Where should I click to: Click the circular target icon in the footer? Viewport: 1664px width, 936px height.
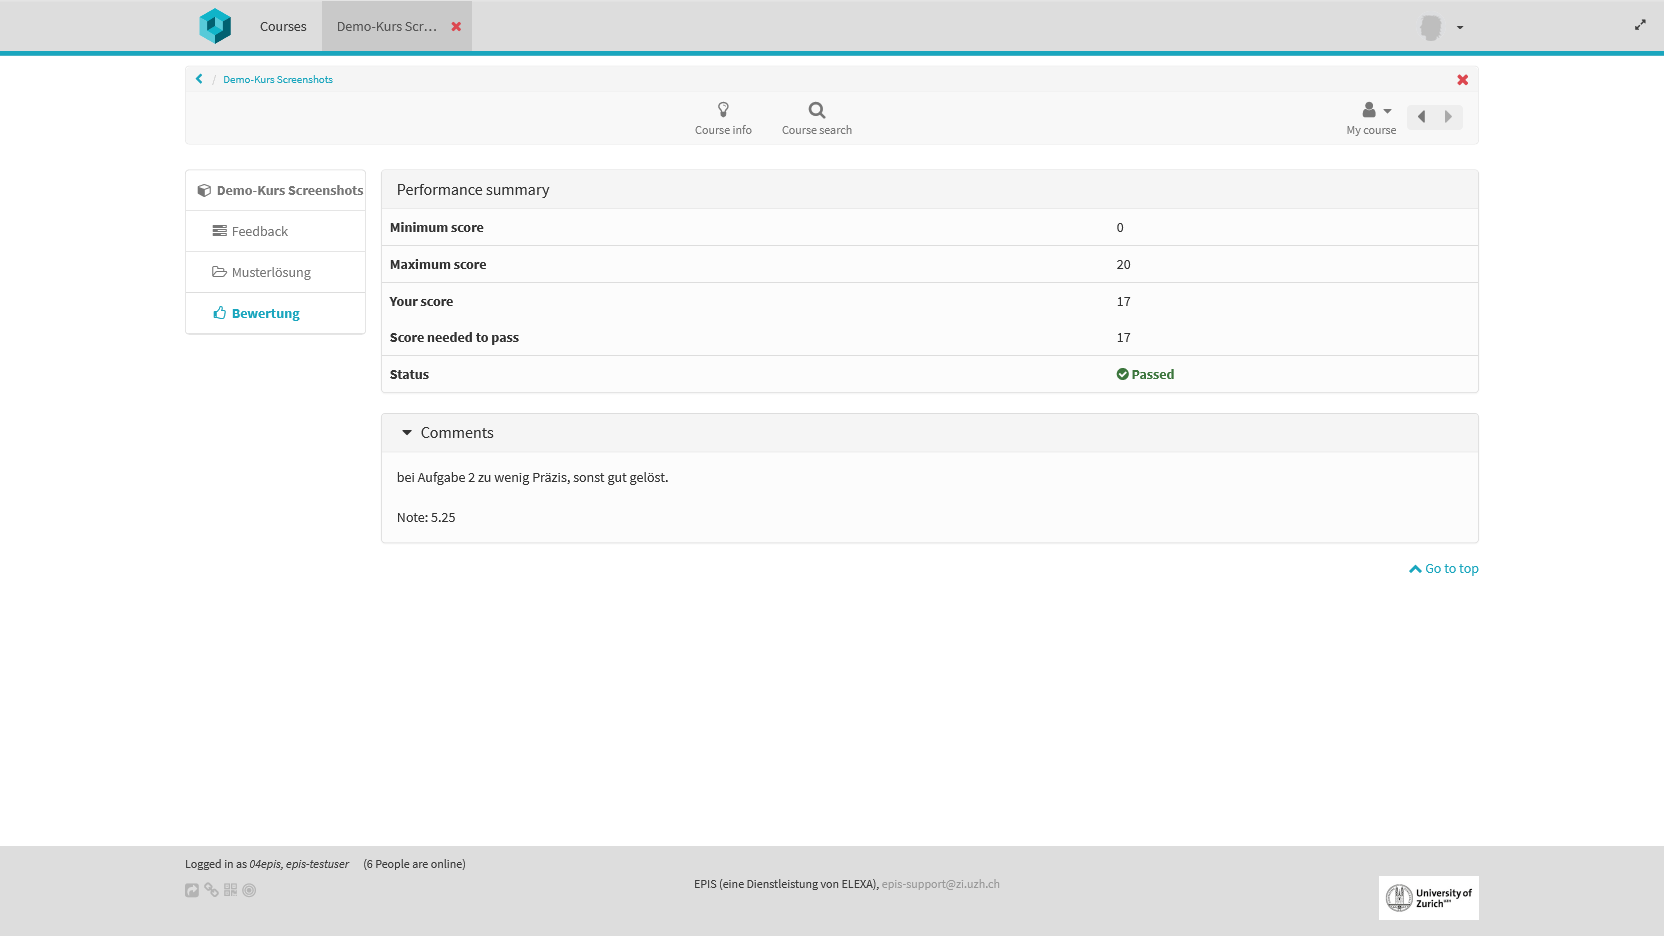(249, 890)
